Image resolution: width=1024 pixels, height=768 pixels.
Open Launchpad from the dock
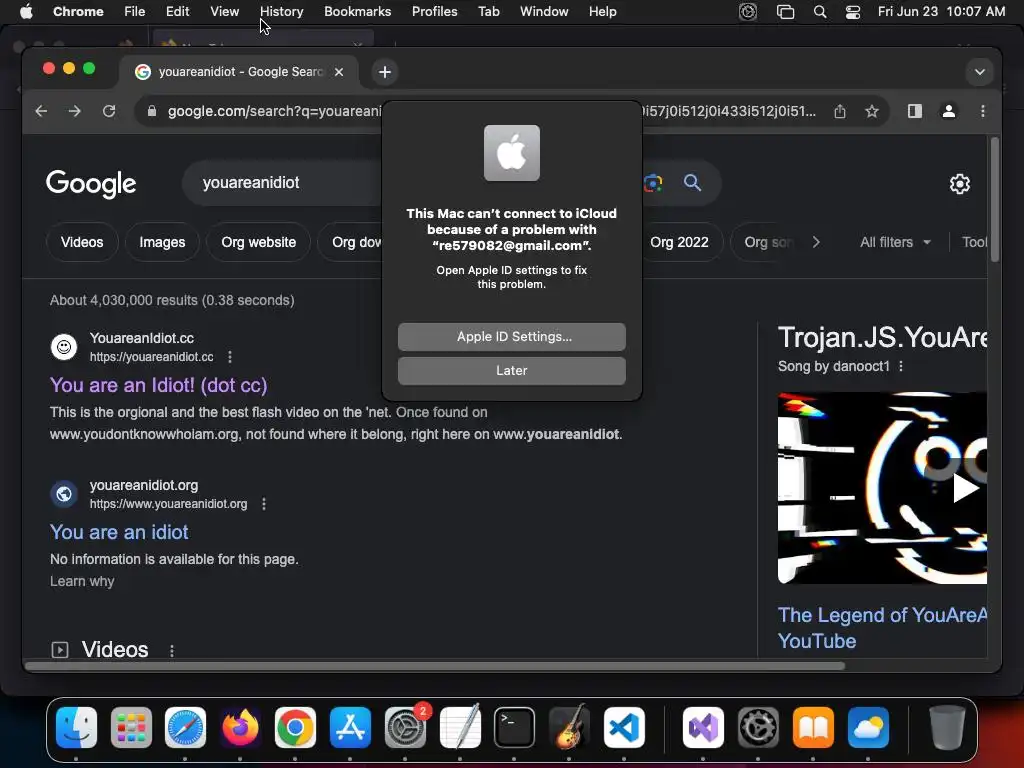pyautogui.click(x=131, y=728)
